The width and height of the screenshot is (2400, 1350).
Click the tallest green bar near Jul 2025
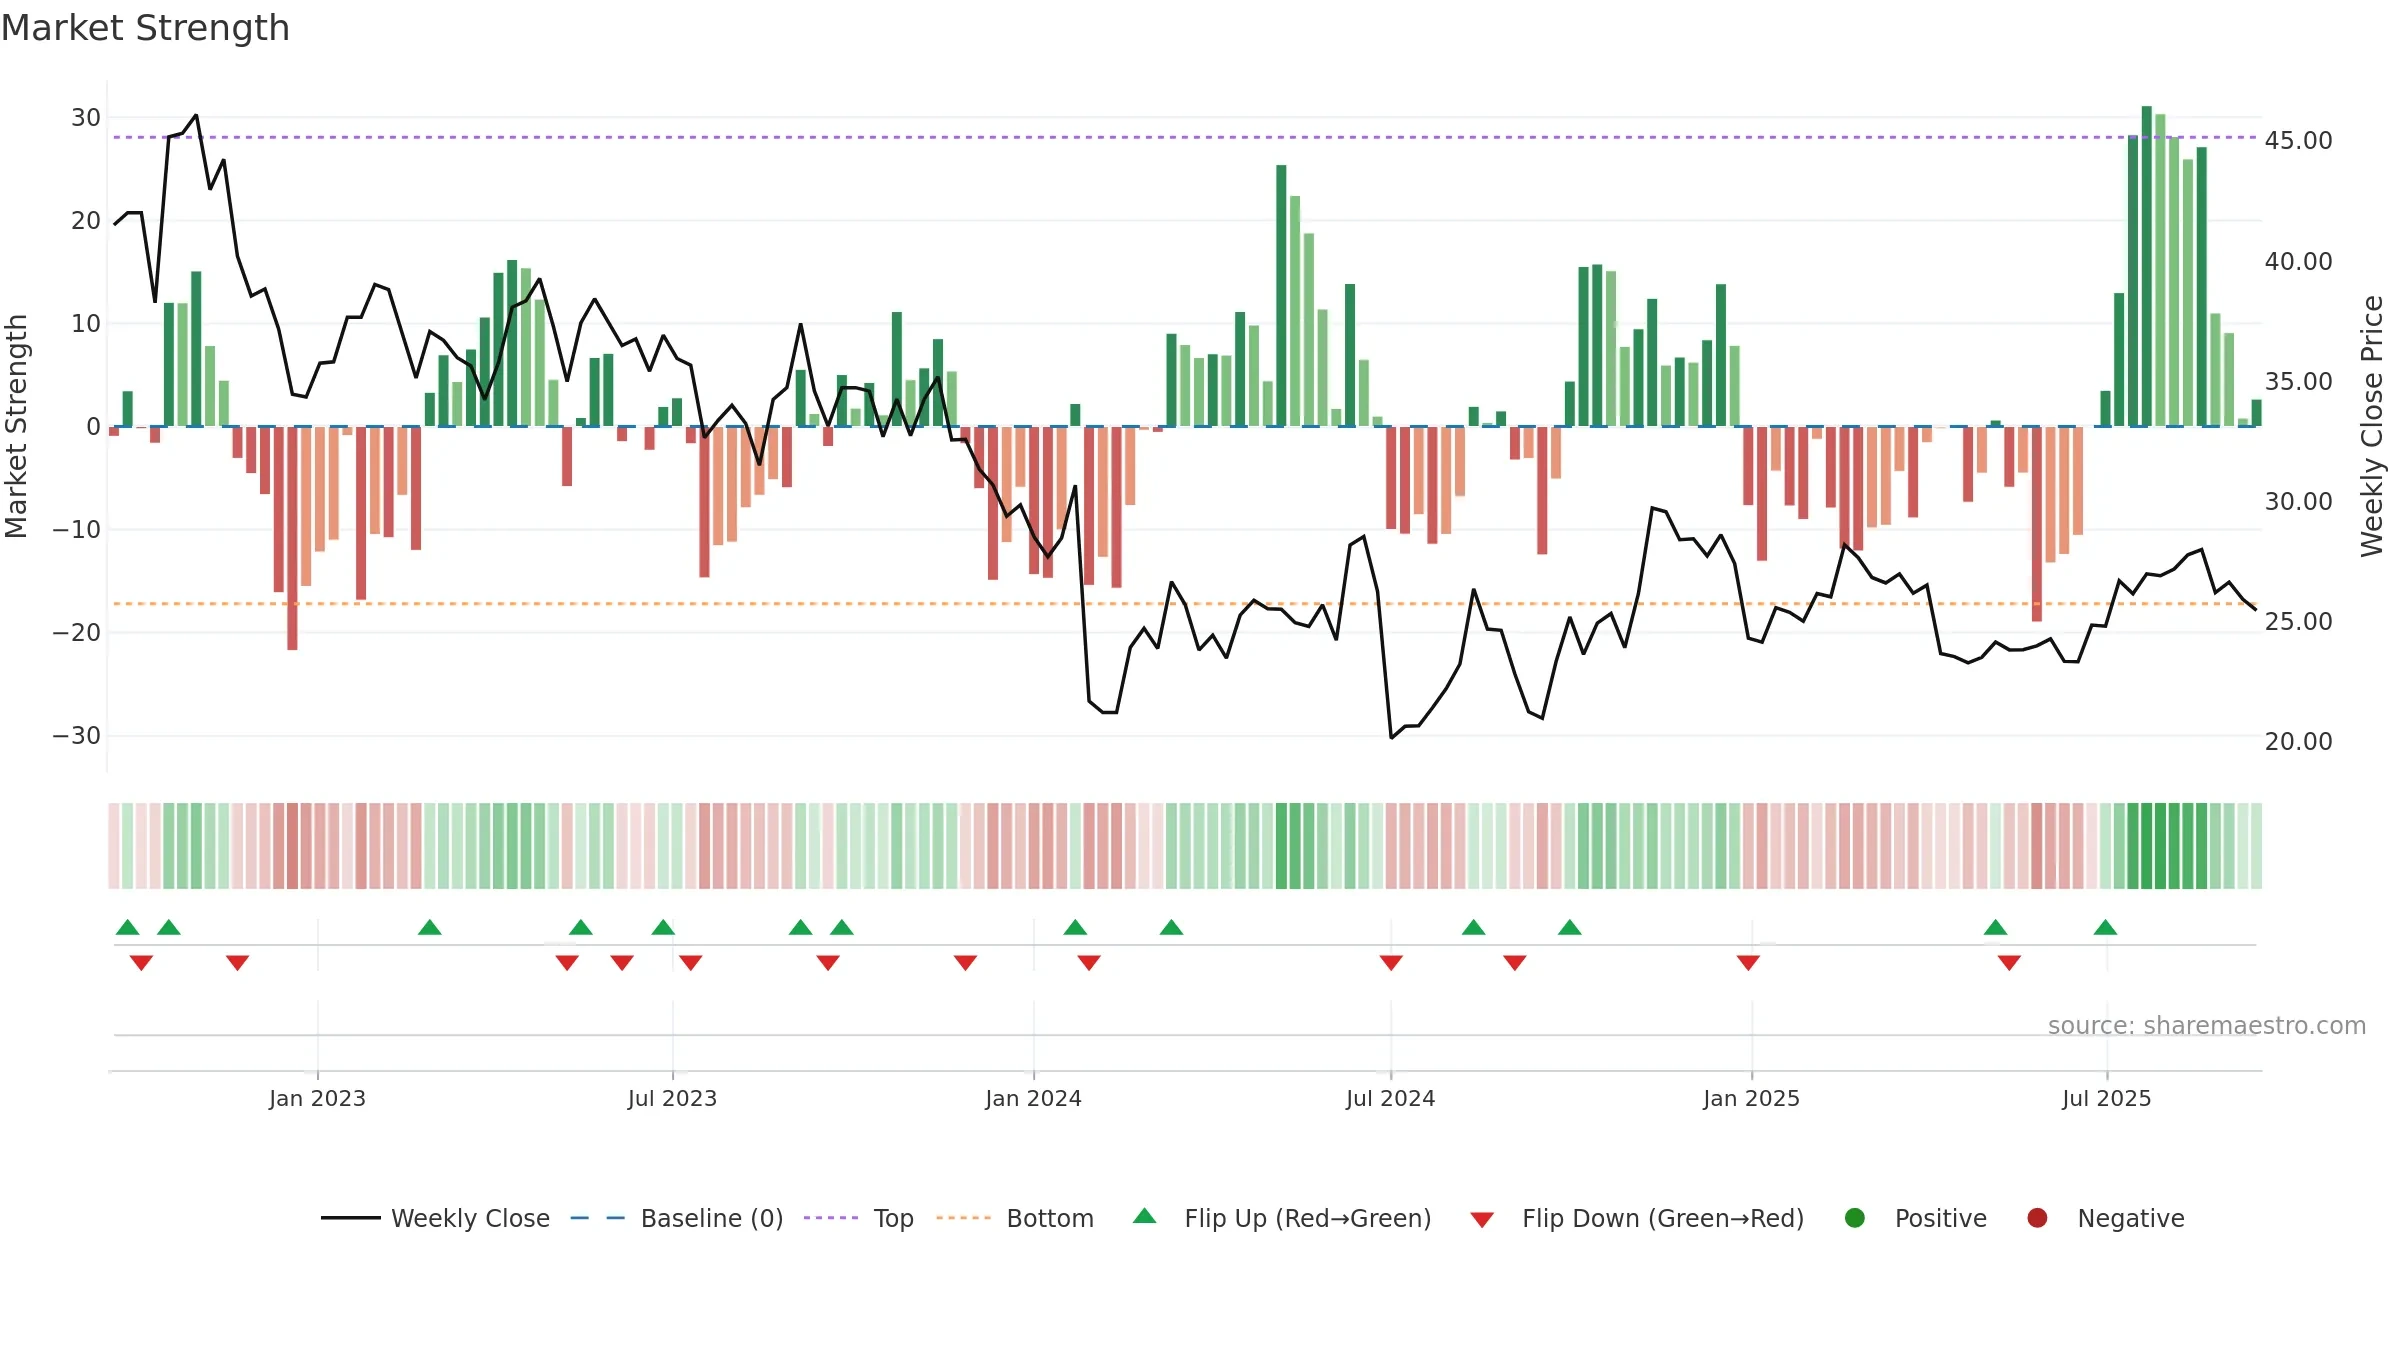point(2147,266)
